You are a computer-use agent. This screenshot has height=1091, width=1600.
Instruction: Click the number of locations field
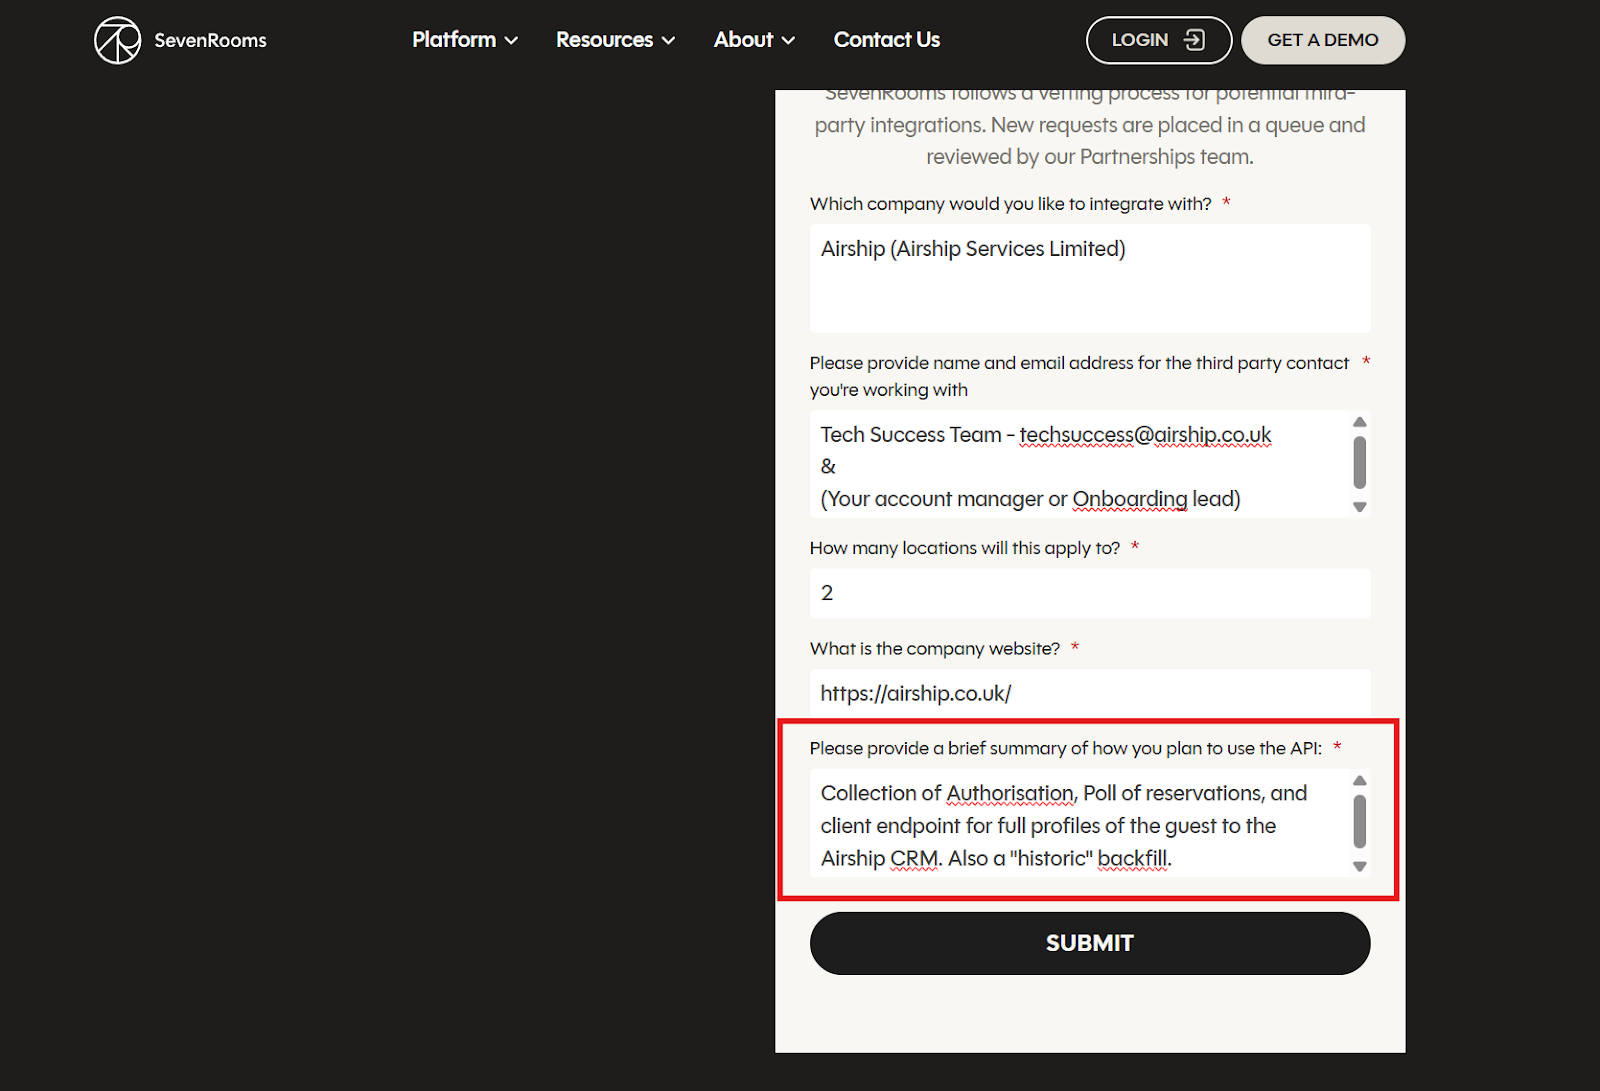[x=1089, y=593]
